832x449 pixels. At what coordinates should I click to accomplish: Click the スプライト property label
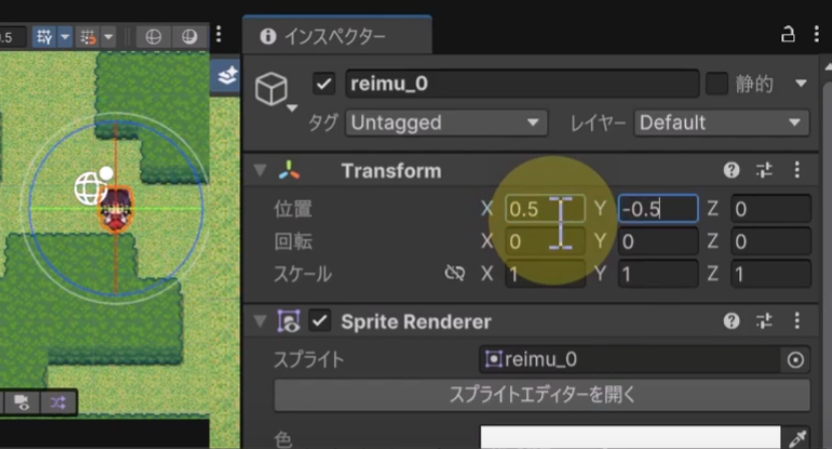(x=309, y=360)
